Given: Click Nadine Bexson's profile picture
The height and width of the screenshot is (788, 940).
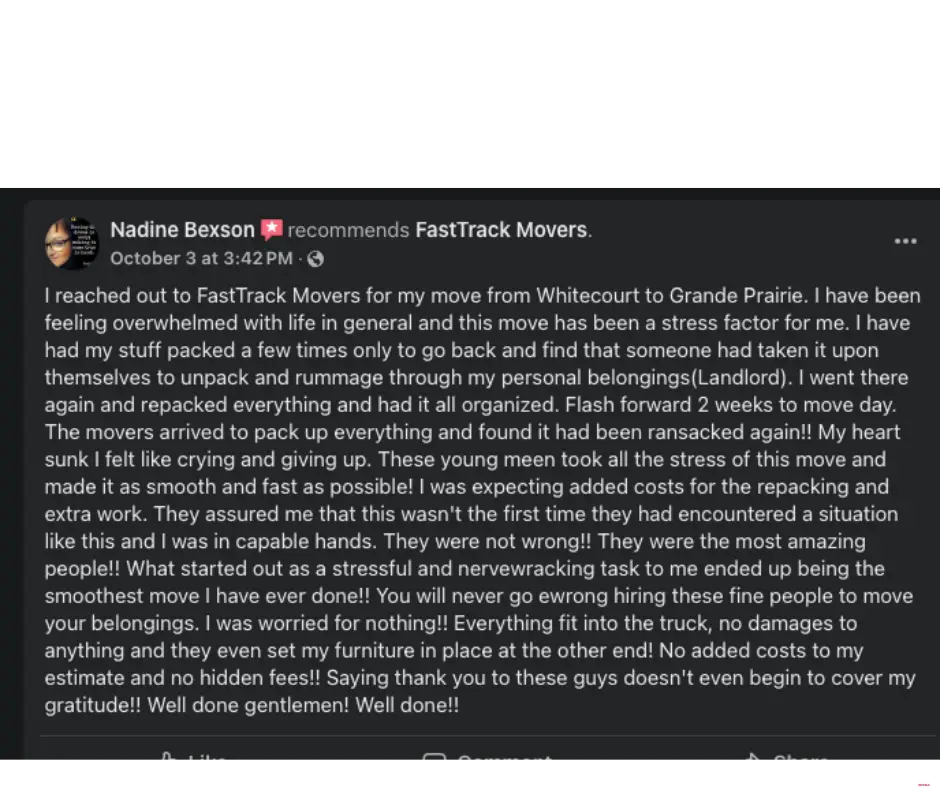Looking at the screenshot, I should [x=71, y=243].
